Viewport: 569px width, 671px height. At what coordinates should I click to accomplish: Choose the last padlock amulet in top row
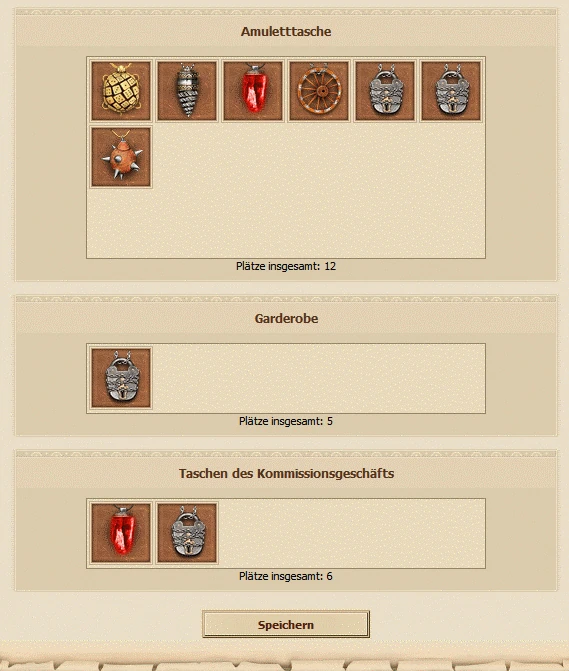point(451,91)
